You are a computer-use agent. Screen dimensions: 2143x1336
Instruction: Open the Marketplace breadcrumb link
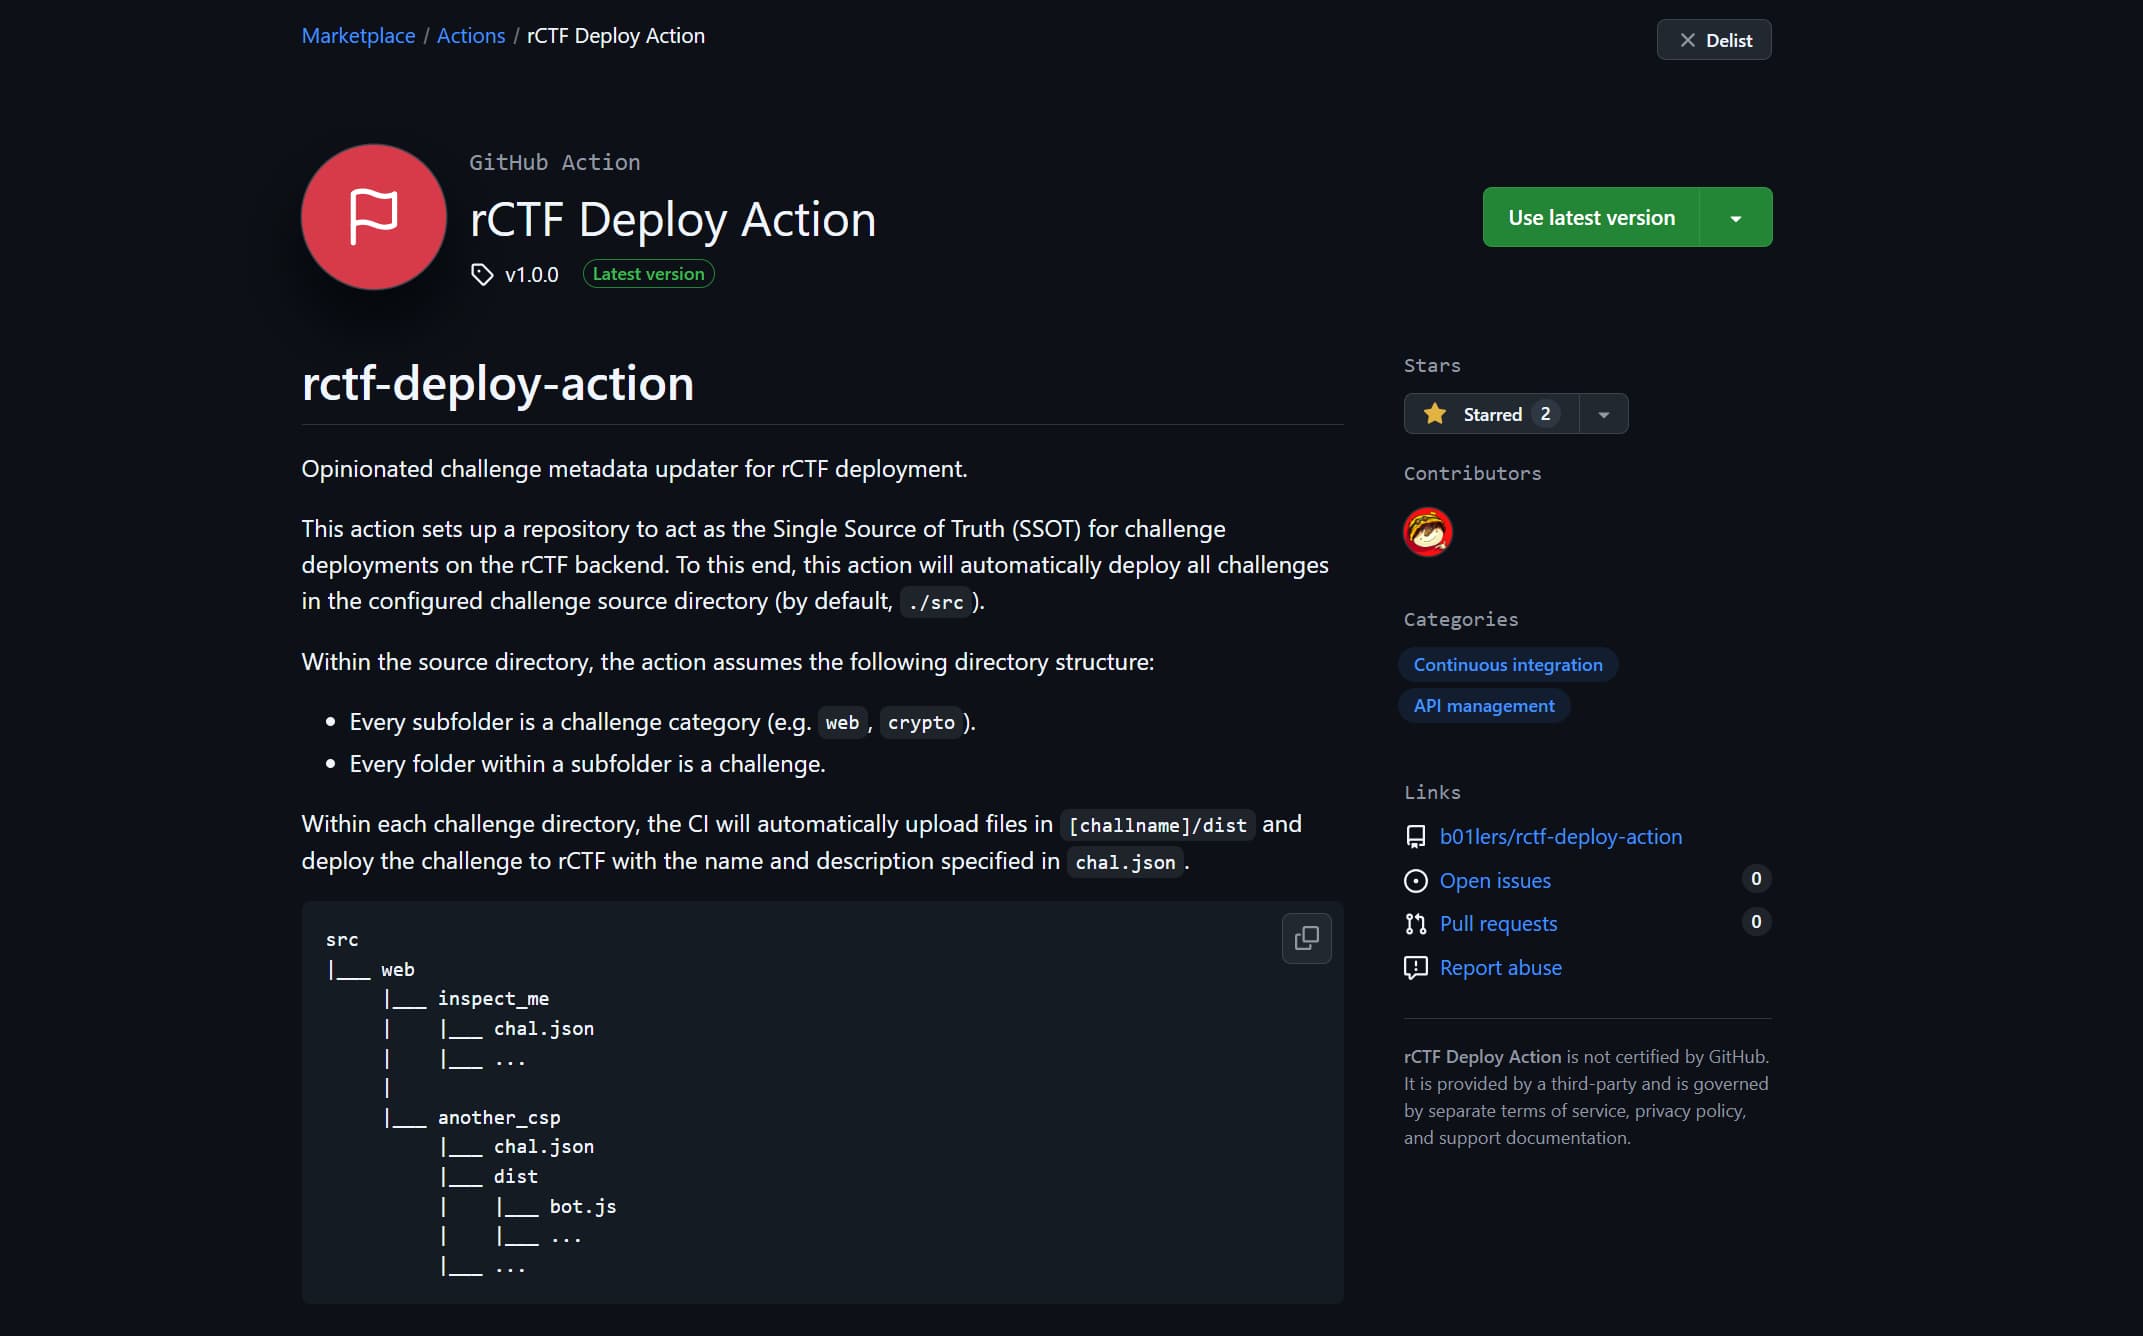(358, 36)
